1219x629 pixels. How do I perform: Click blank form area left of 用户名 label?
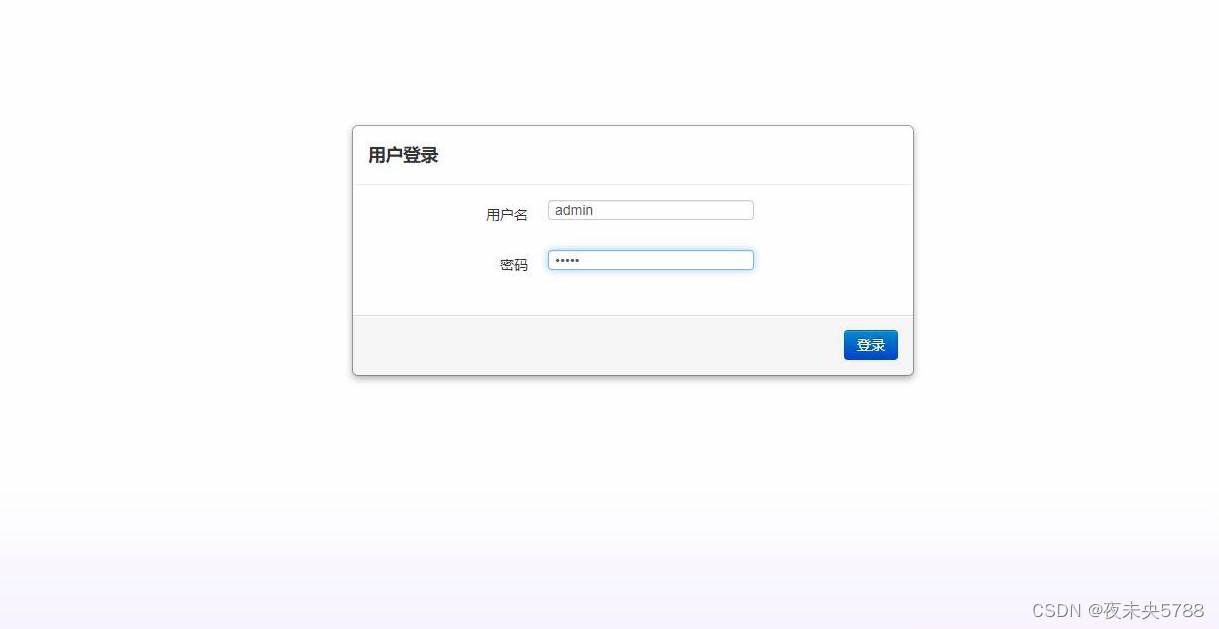tap(418, 215)
